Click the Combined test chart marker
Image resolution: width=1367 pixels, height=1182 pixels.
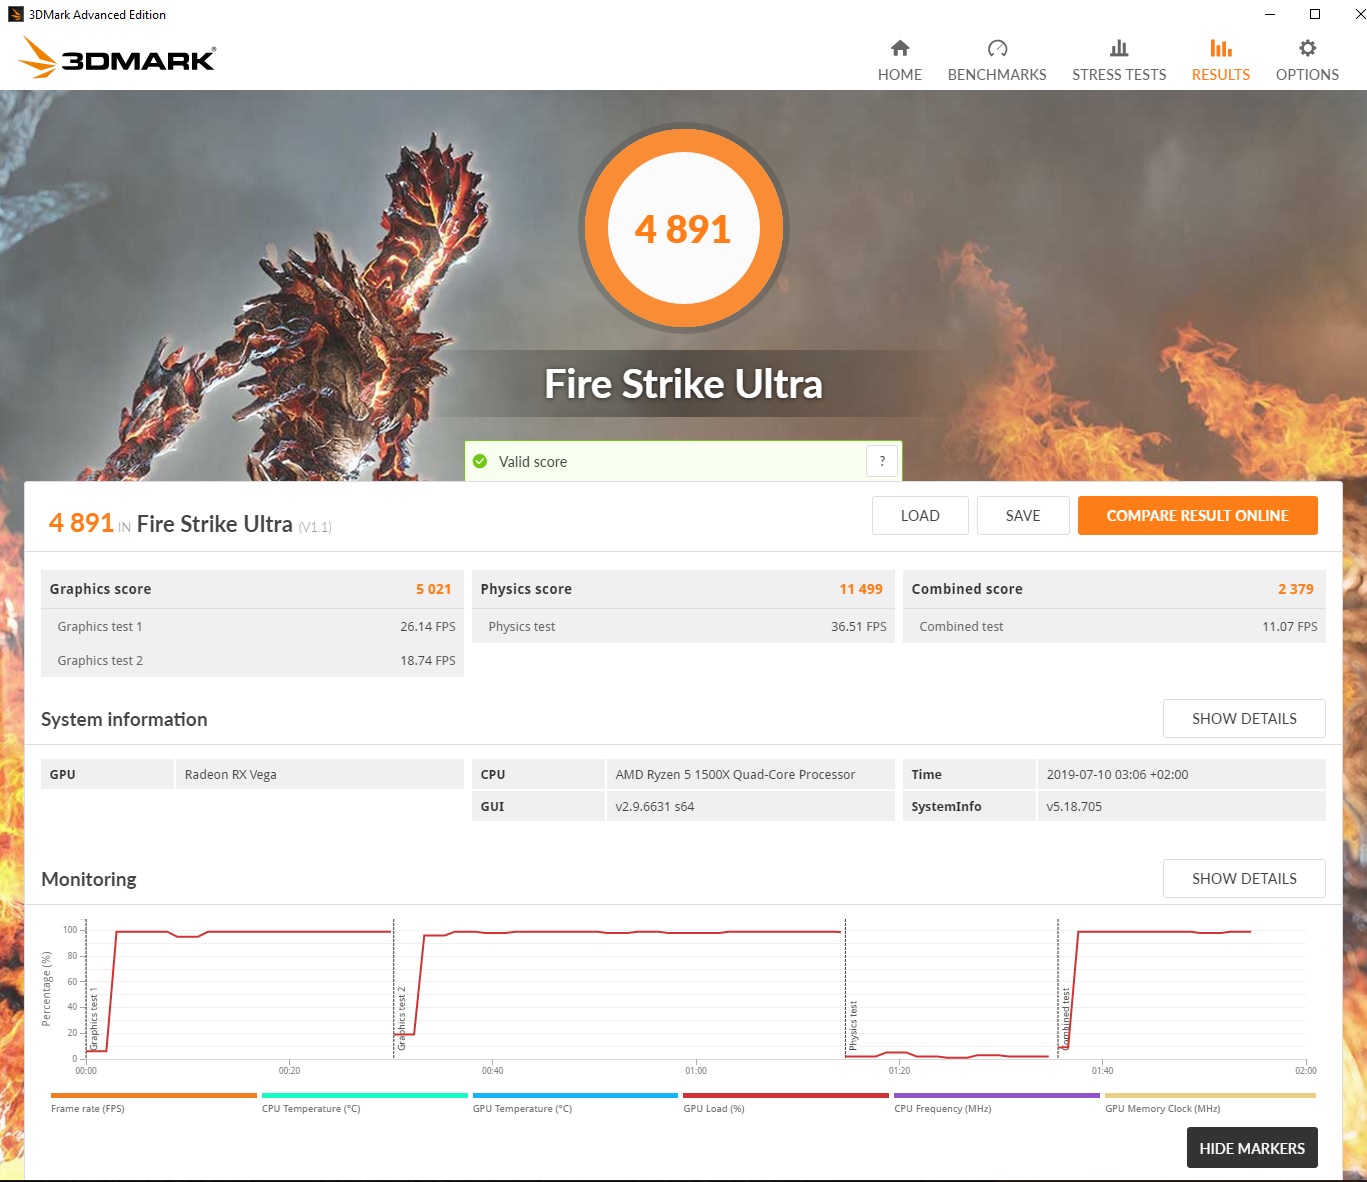1066,1019
